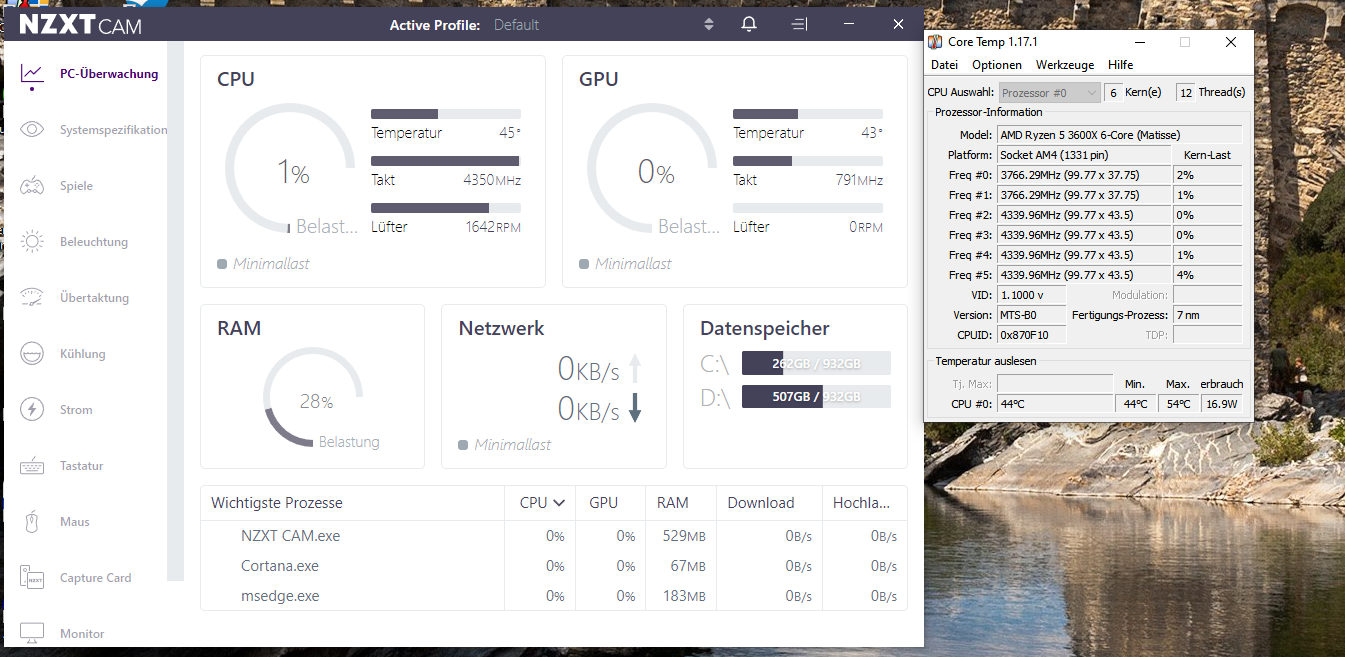
Task: Click 16.9W power value in Core Temp
Action: [1221, 404]
